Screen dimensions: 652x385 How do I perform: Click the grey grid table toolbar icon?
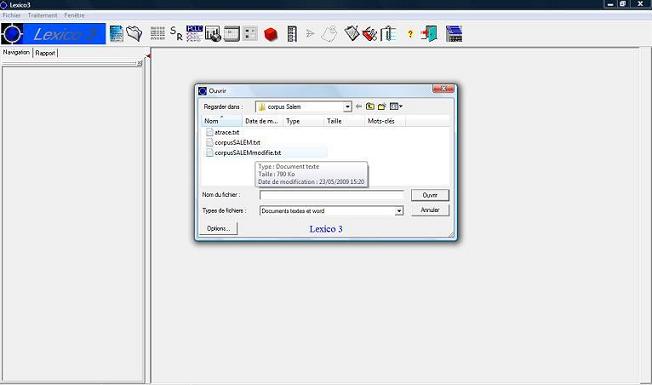(158, 33)
